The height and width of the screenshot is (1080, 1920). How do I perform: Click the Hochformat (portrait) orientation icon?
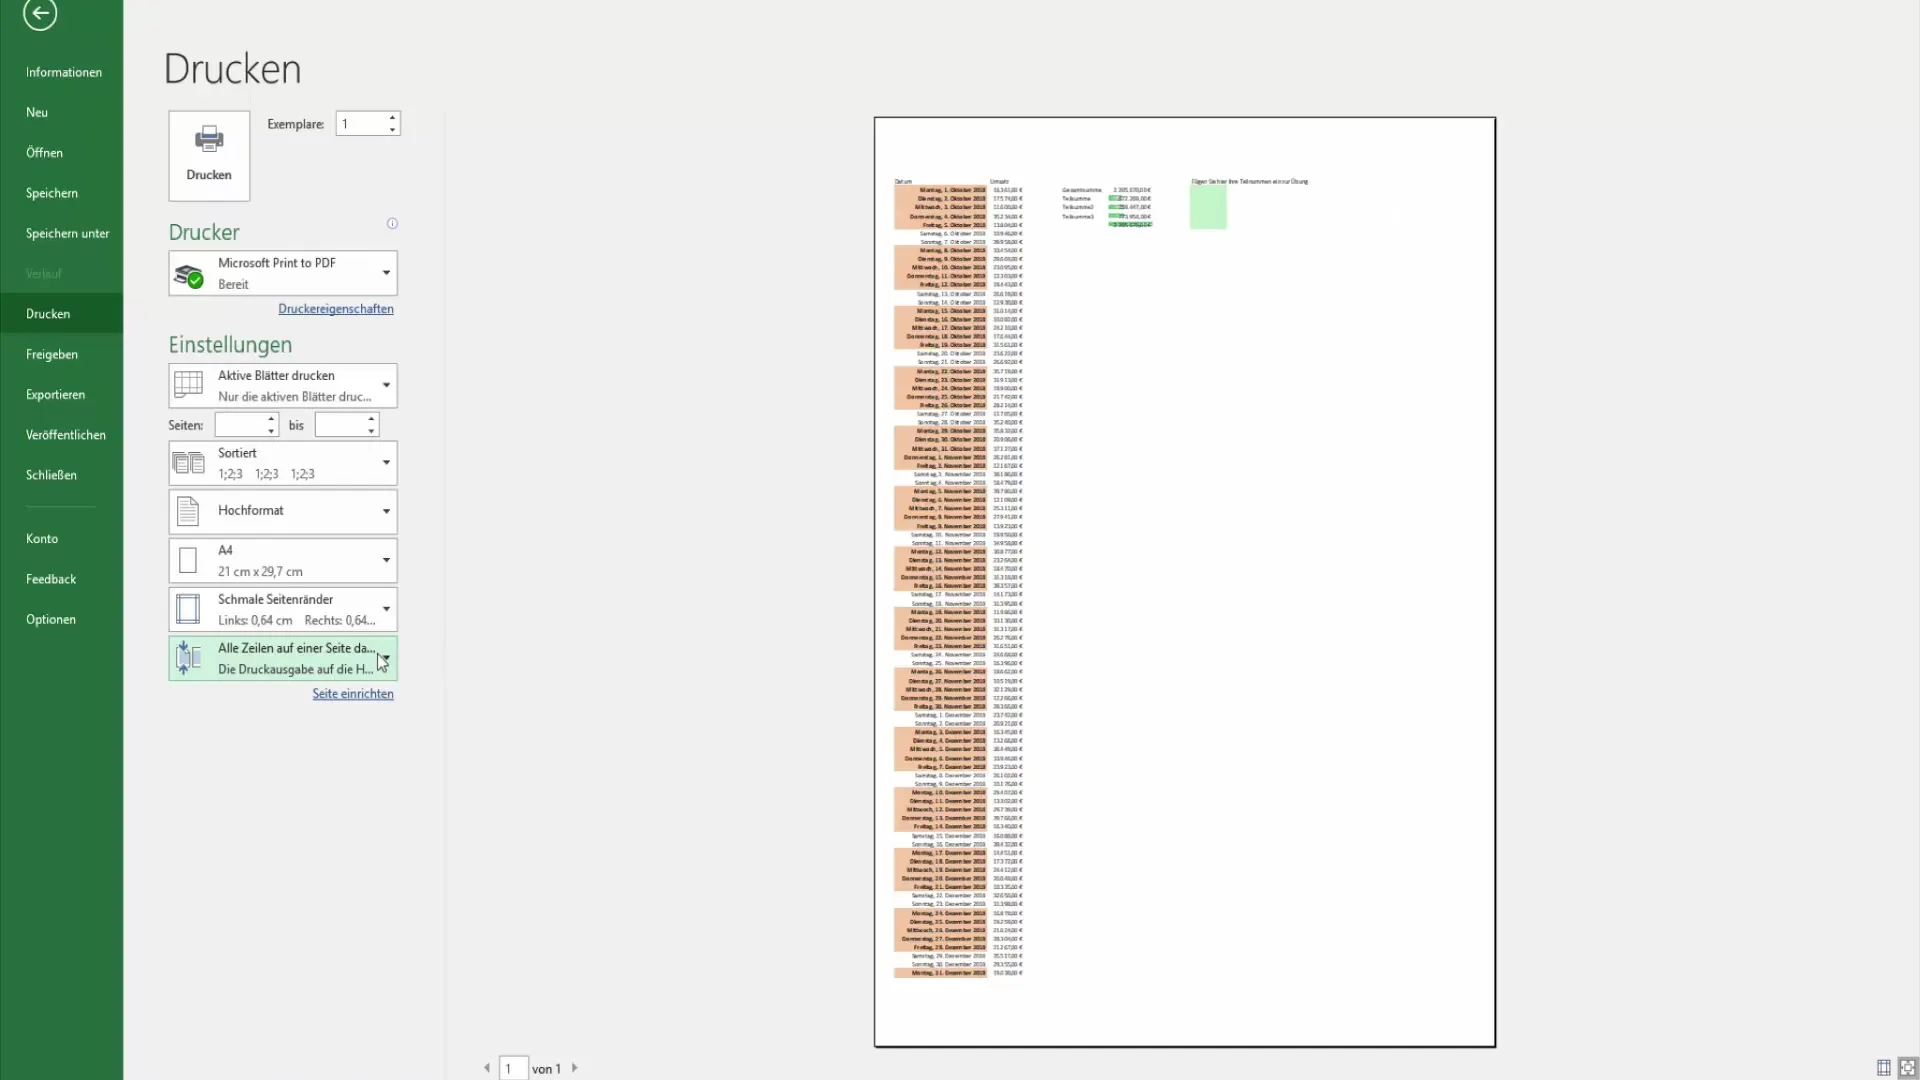pyautogui.click(x=189, y=510)
